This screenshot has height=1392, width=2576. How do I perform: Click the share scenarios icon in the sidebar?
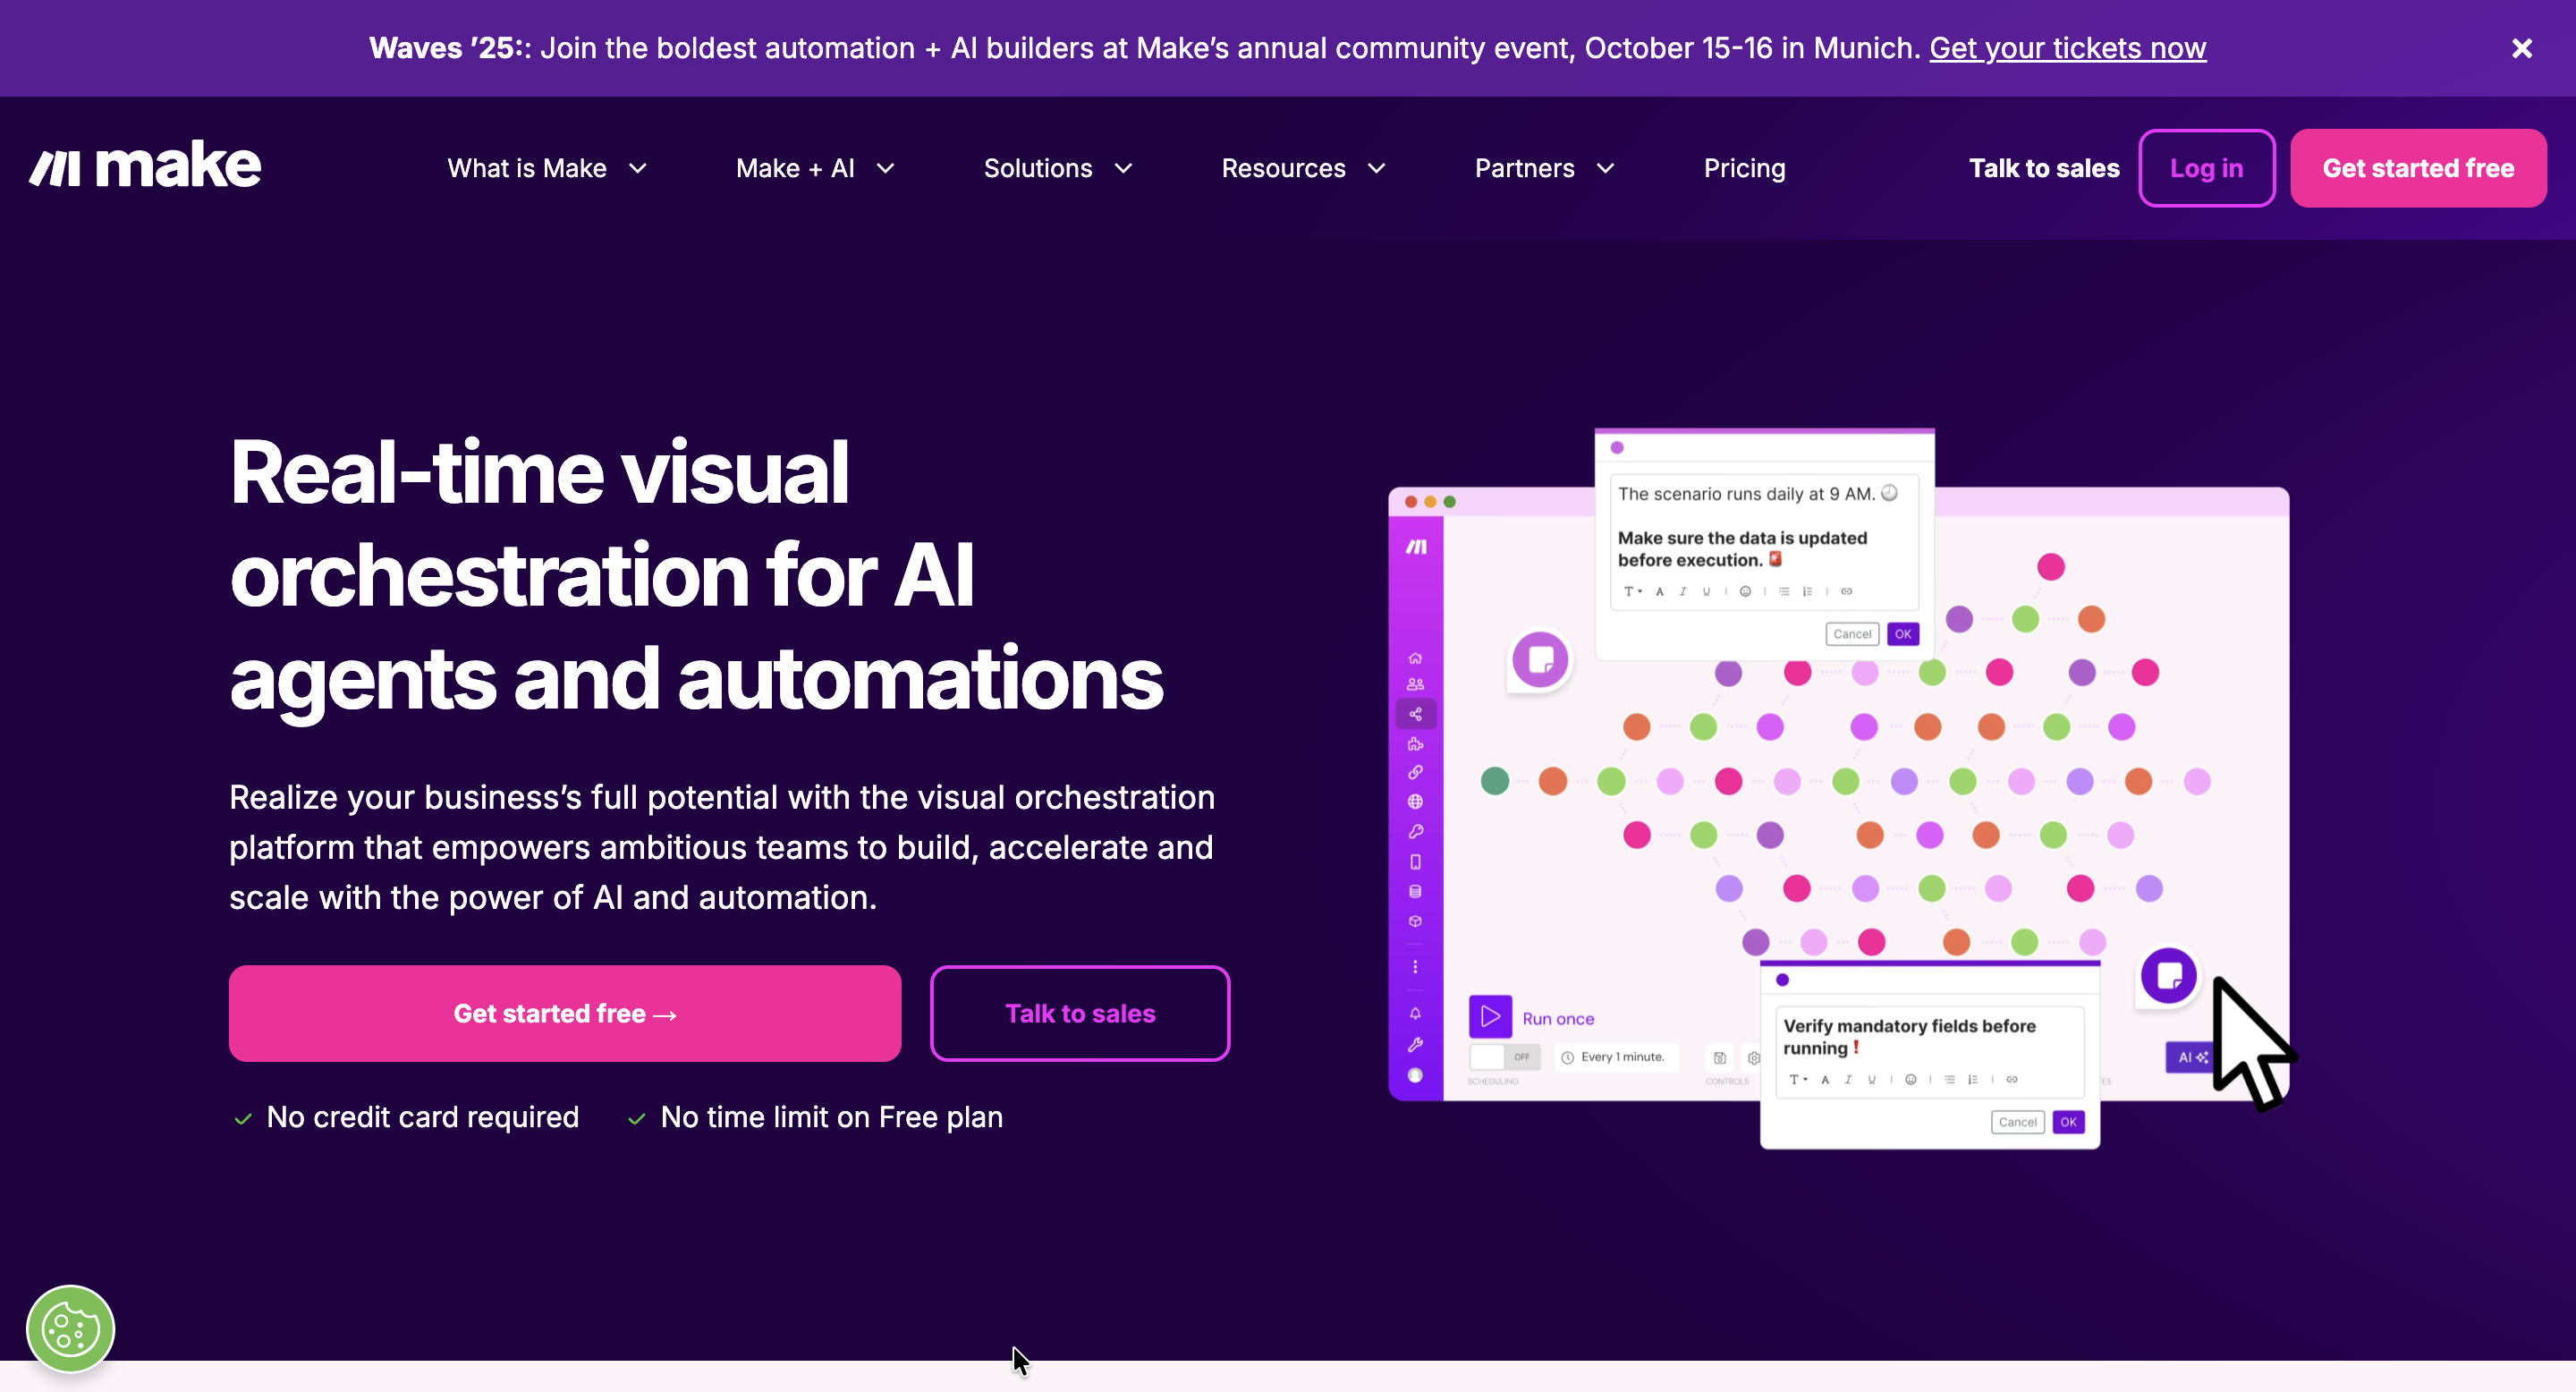pyautogui.click(x=1415, y=714)
